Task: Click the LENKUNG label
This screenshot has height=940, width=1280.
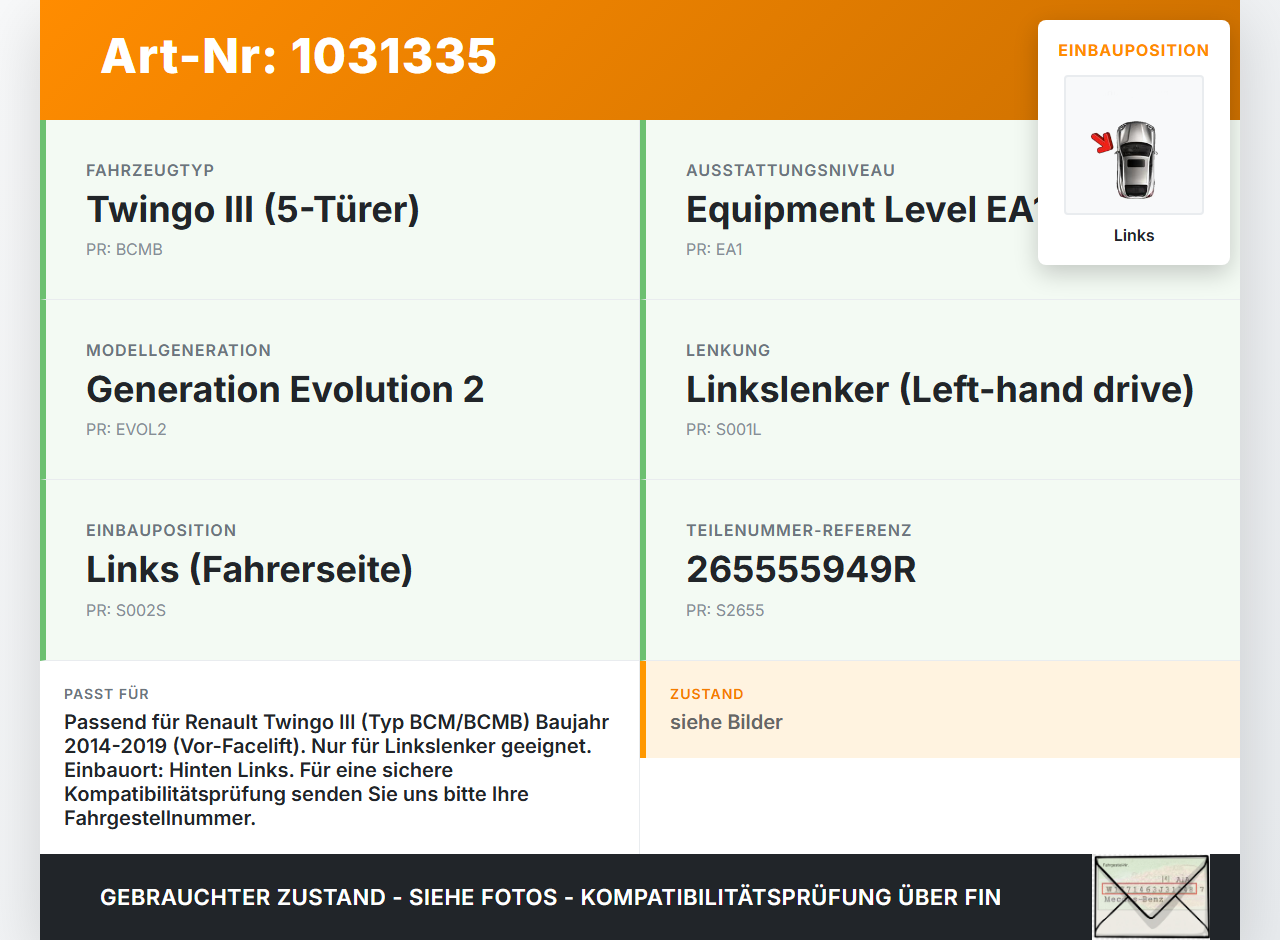Action: (x=728, y=351)
